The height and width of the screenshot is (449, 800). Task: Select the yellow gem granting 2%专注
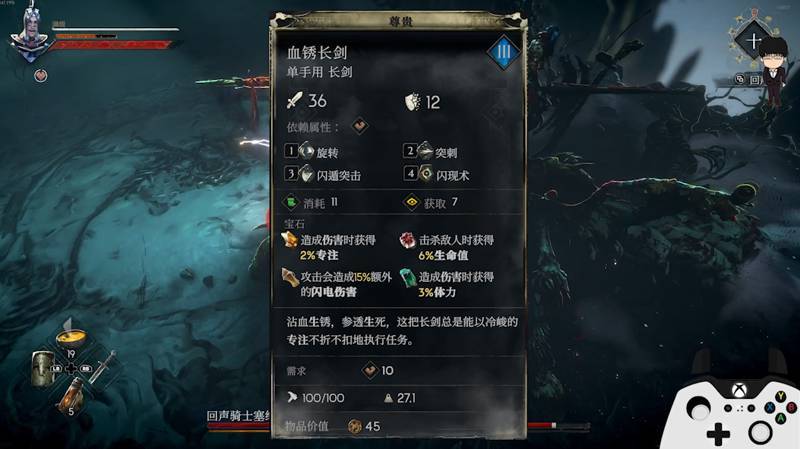coord(289,239)
